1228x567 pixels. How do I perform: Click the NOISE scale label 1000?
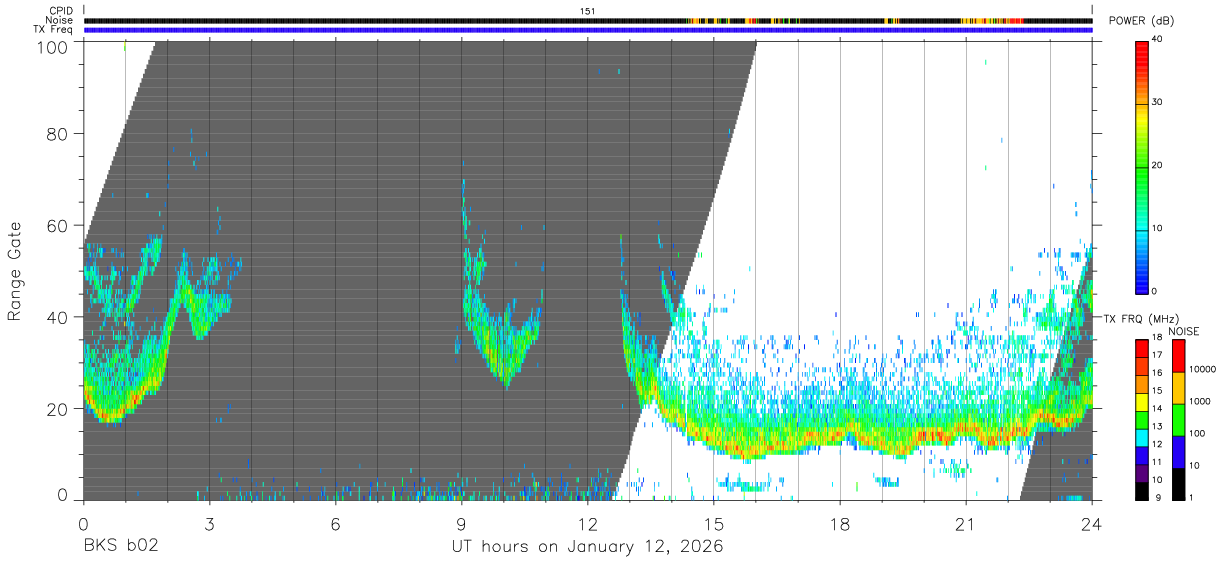[x=1200, y=402]
